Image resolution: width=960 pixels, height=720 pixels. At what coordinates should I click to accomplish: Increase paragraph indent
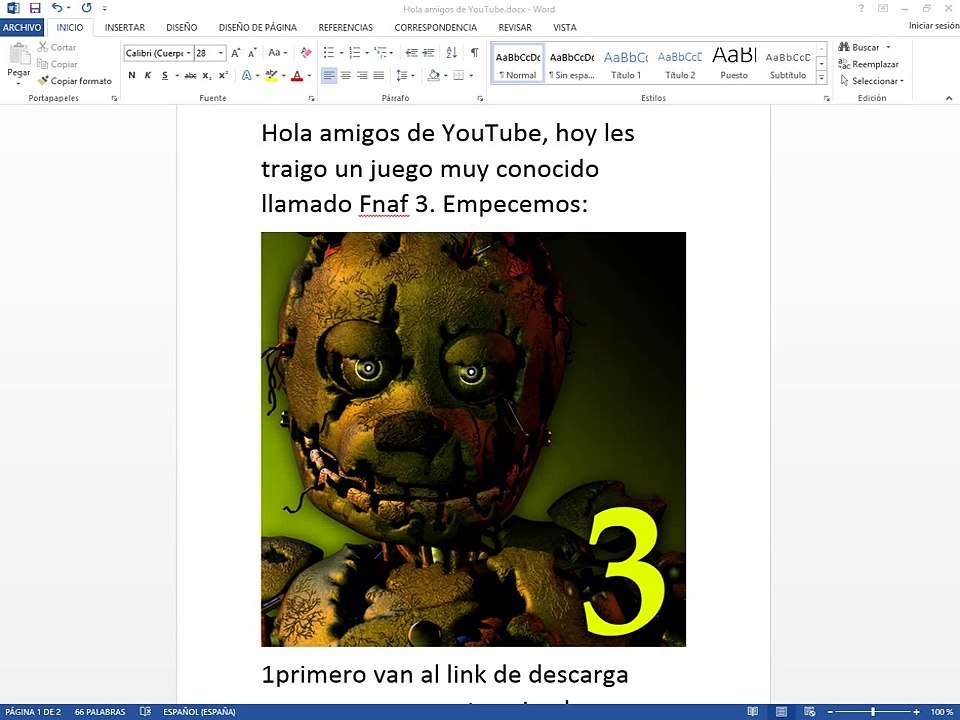[429, 53]
